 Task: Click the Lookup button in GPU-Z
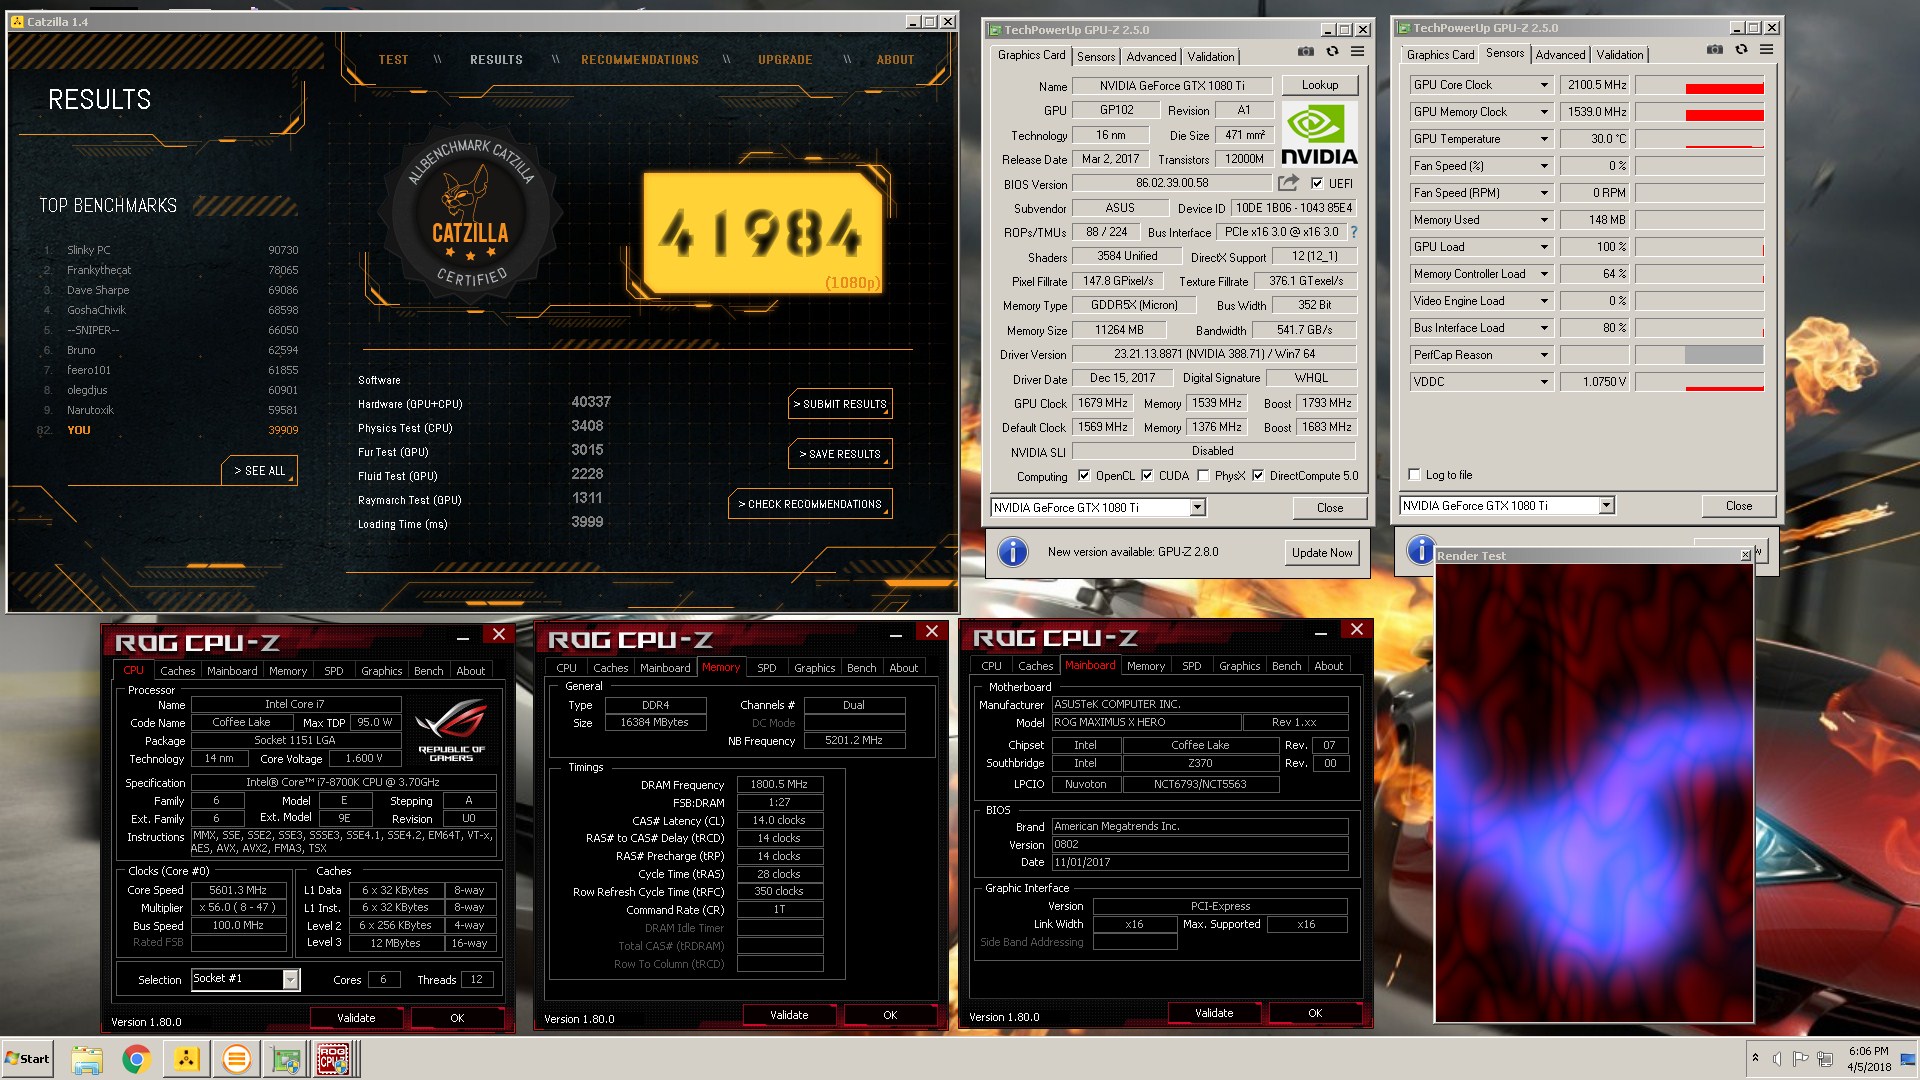[1319, 85]
